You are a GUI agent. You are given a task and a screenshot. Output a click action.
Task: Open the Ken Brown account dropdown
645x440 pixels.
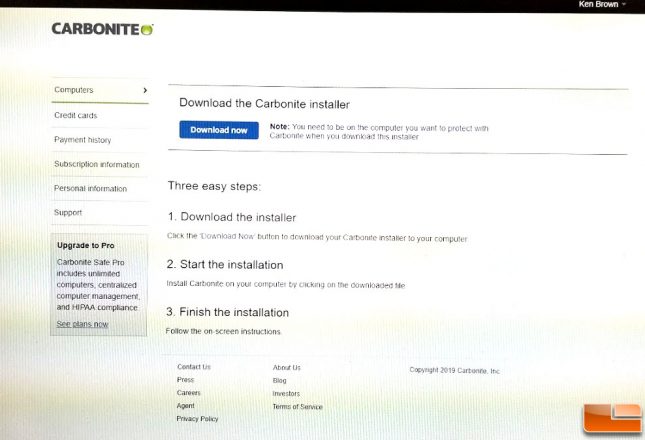[602, 4]
